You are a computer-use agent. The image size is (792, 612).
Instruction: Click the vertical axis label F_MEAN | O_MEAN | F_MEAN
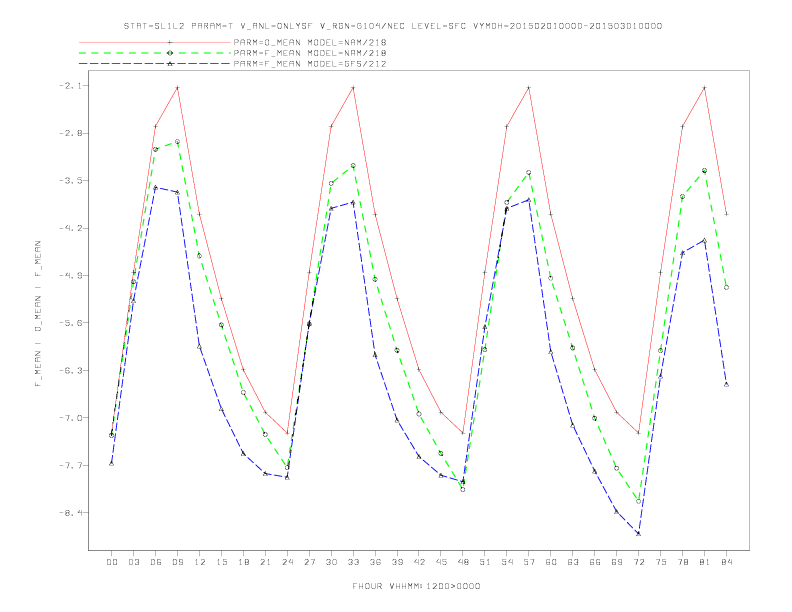[38, 314]
